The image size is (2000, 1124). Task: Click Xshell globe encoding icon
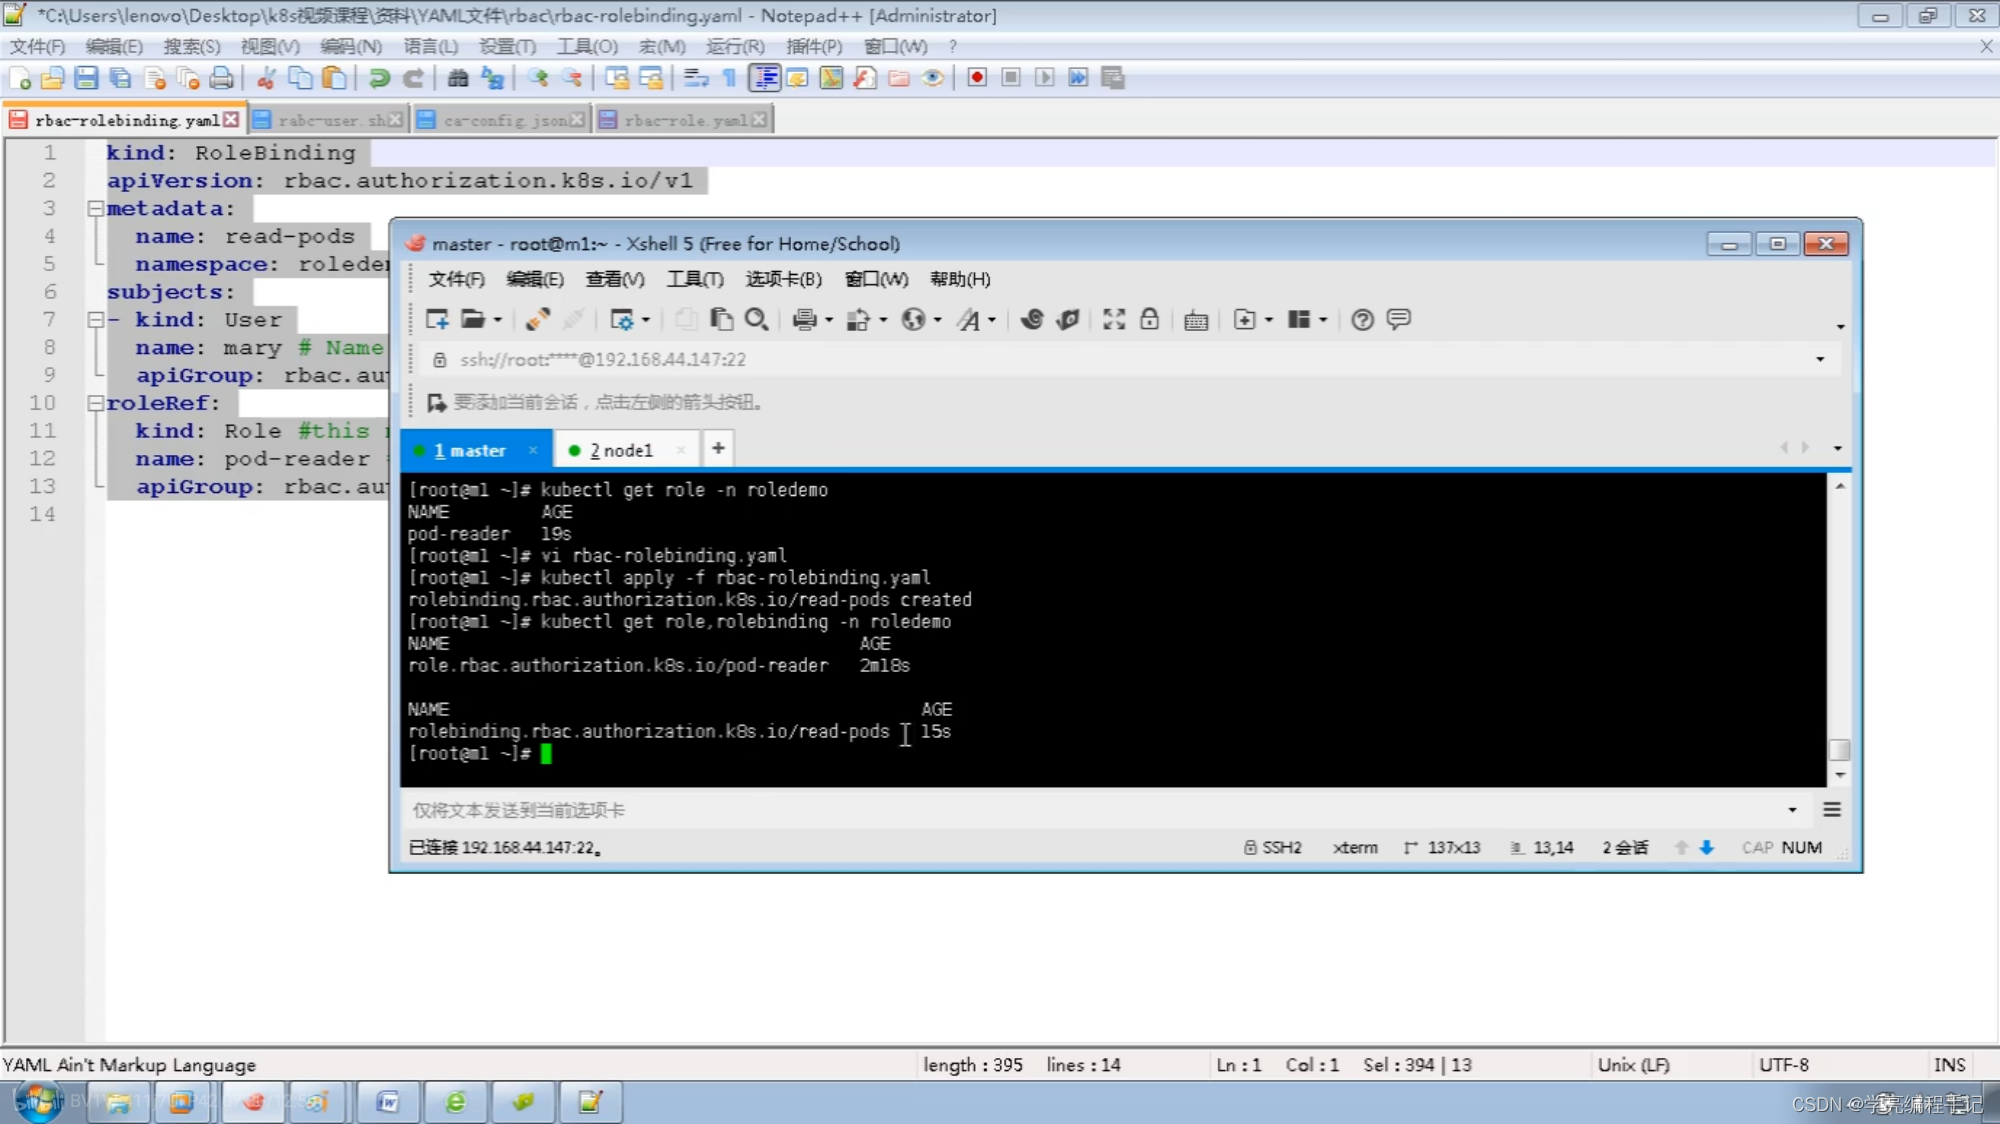(x=913, y=319)
